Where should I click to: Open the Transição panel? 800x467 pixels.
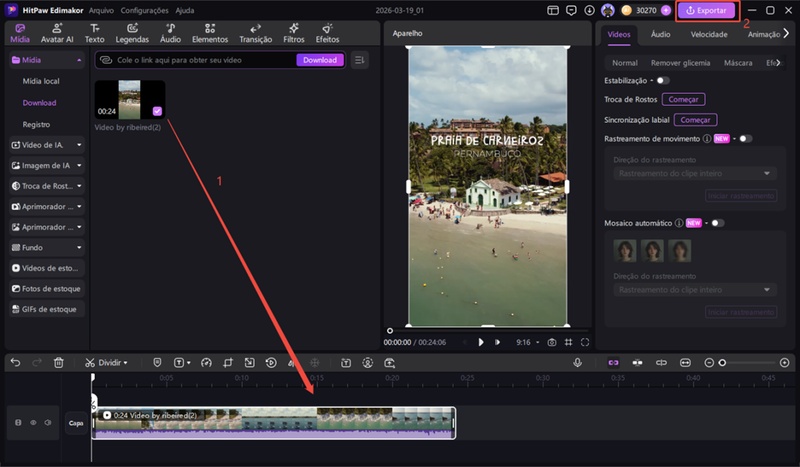coord(256,33)
